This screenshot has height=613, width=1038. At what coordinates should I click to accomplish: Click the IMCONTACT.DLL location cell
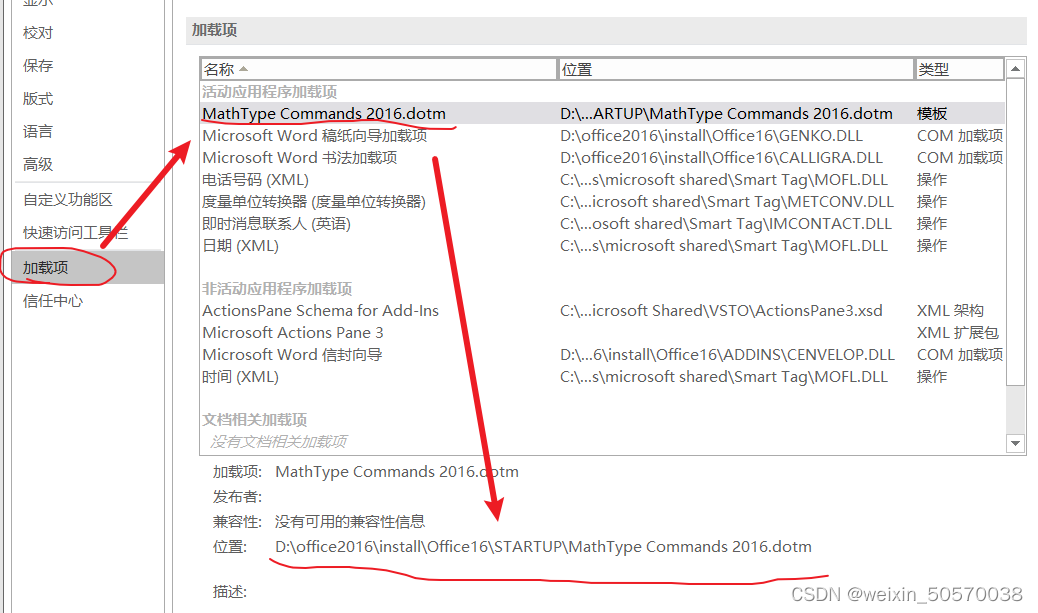click(726, 223)
